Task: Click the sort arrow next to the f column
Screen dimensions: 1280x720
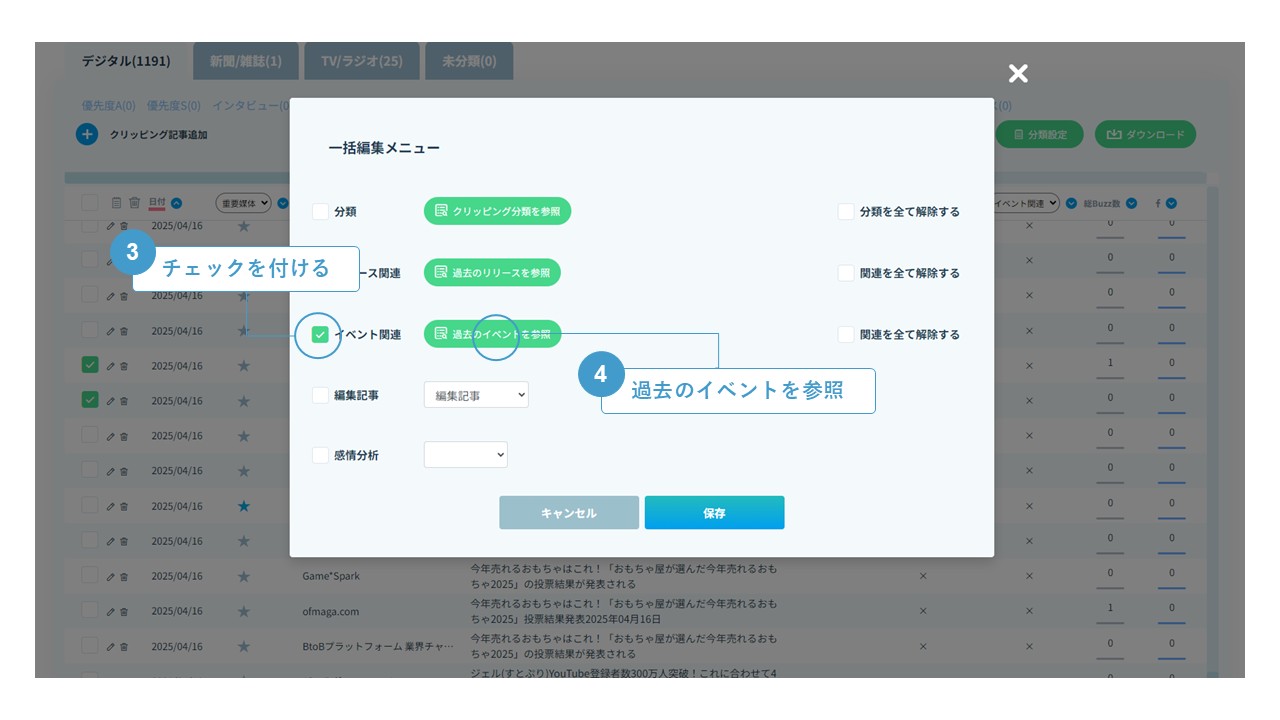Action: [1171, 203]
